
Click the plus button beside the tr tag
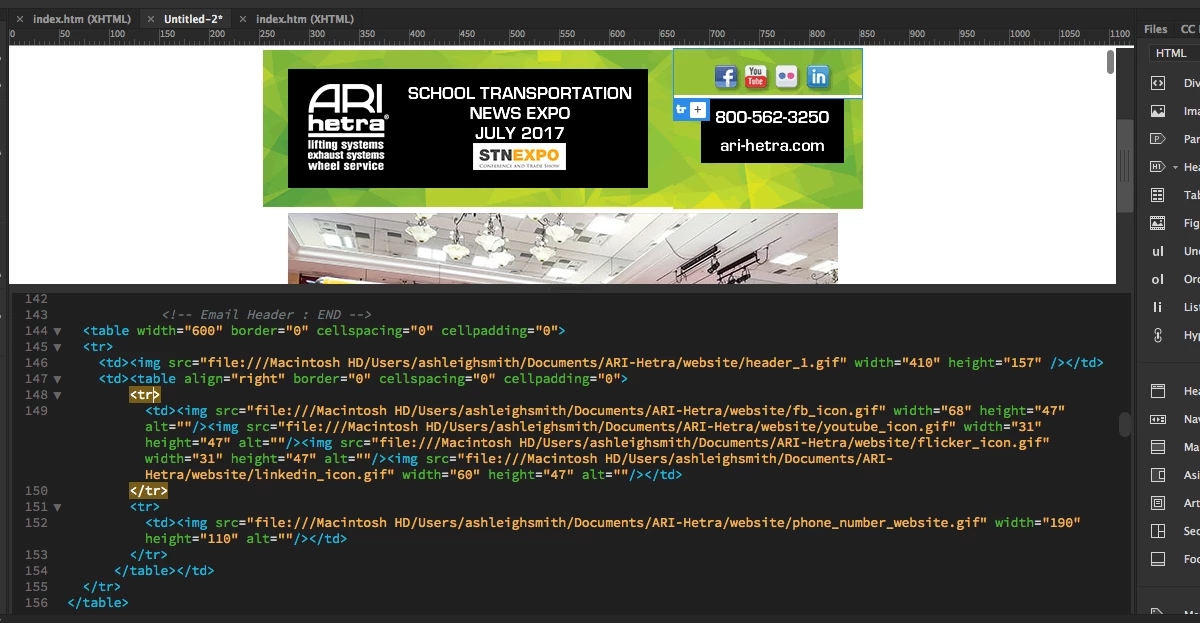click(698, 109)
